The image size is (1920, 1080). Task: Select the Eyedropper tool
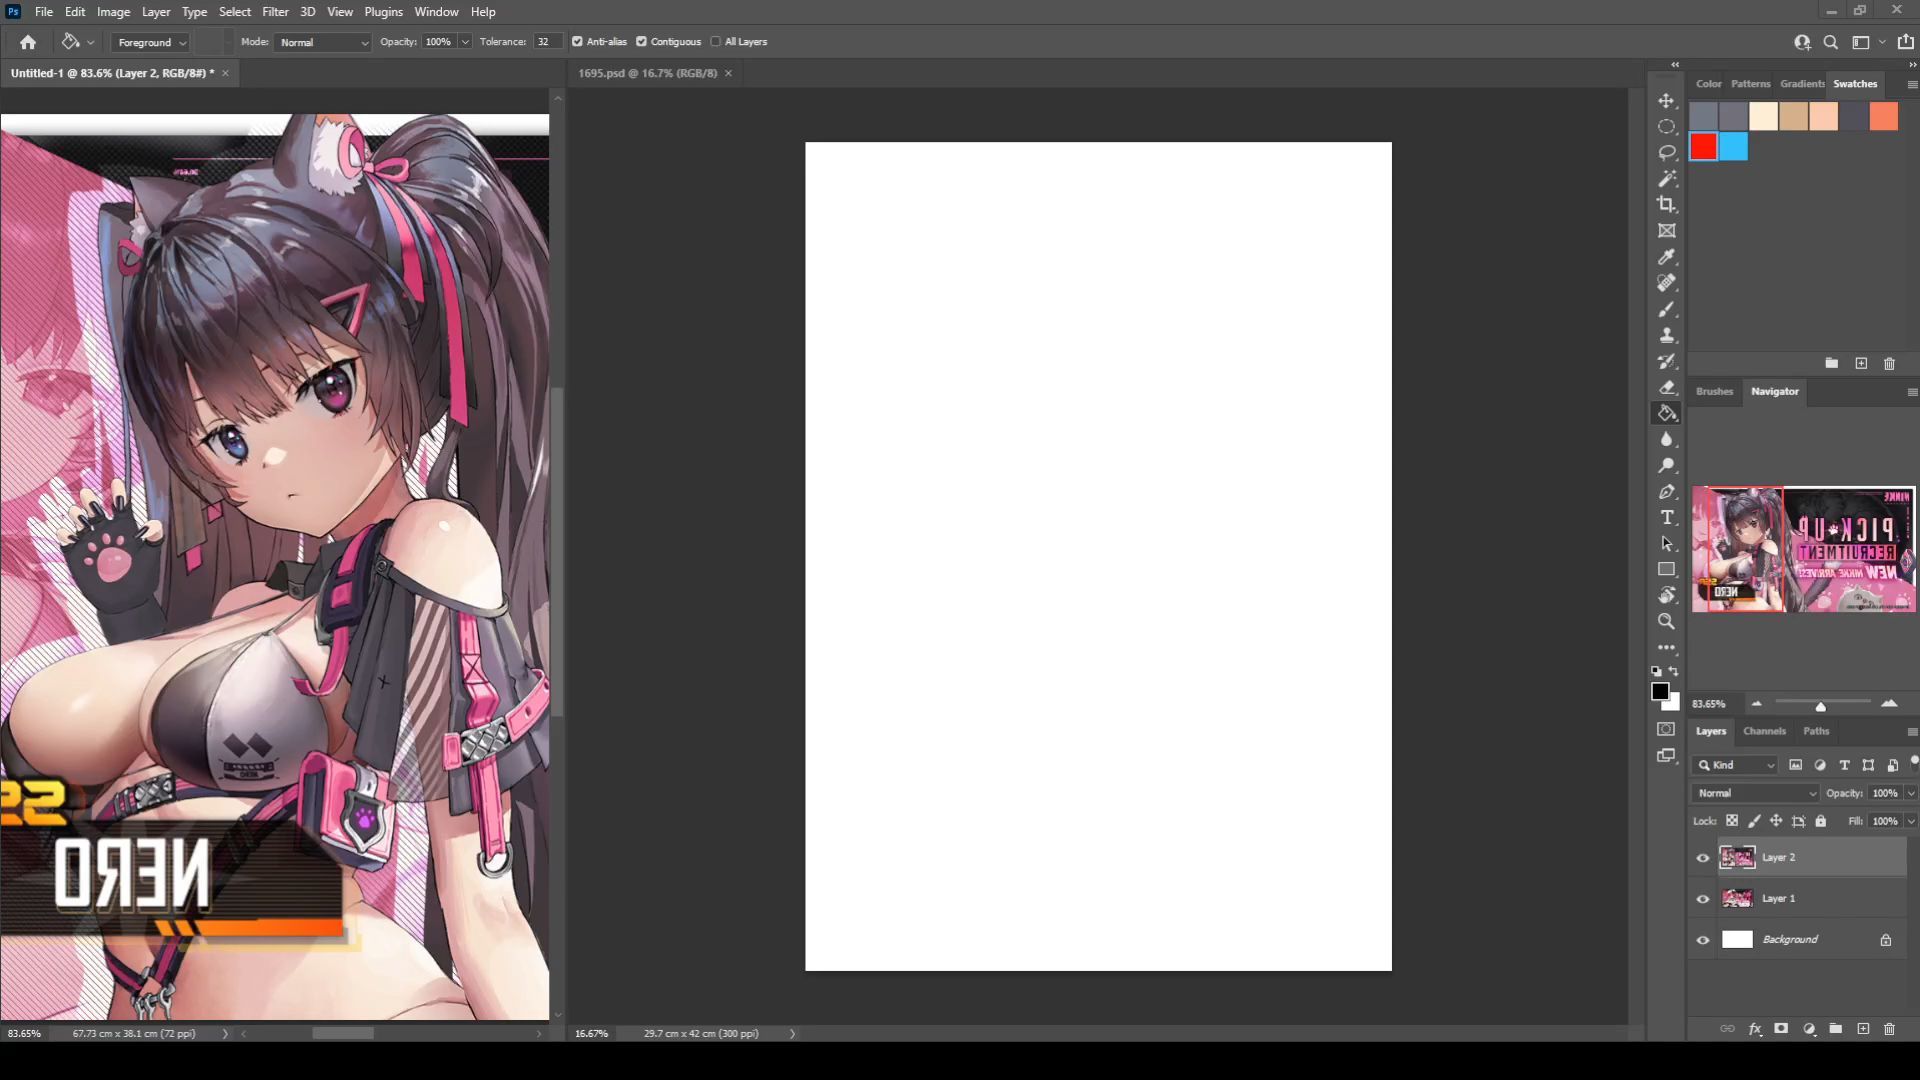pos(1666,257)
